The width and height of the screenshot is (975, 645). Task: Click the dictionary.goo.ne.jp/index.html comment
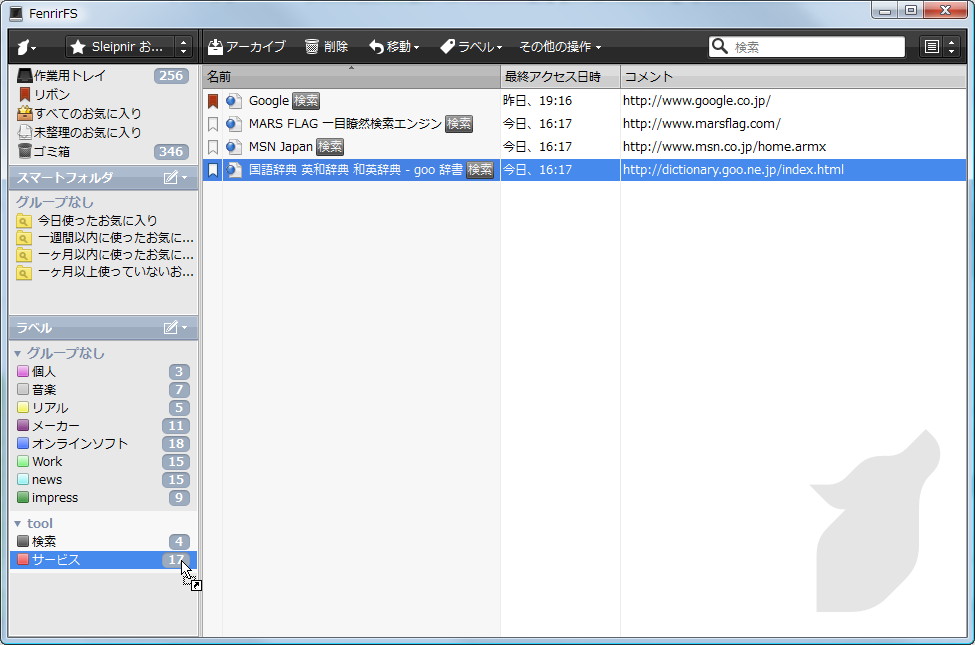point(733,170)
